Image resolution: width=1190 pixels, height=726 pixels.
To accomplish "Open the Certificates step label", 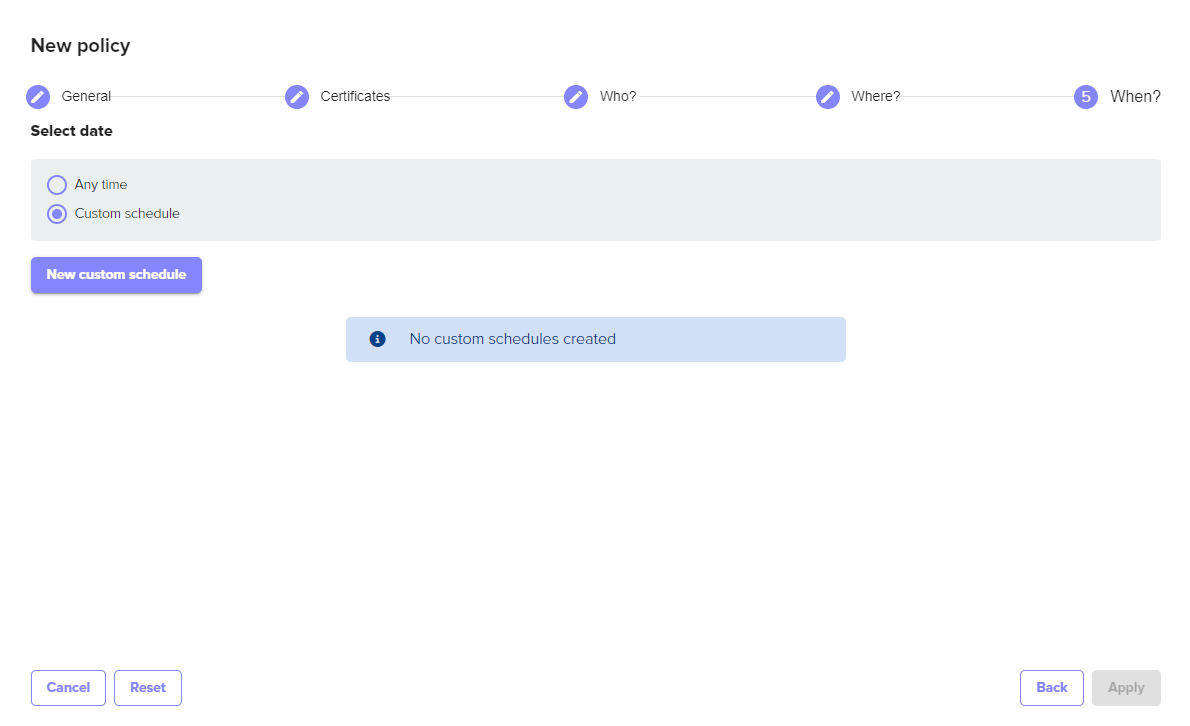I will pos(355,97).
